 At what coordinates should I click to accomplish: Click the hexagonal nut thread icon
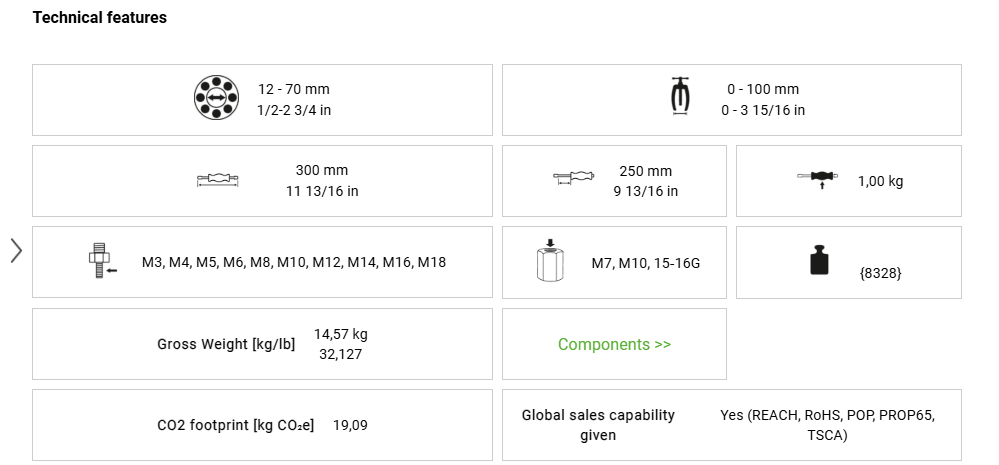coord(551,262)
